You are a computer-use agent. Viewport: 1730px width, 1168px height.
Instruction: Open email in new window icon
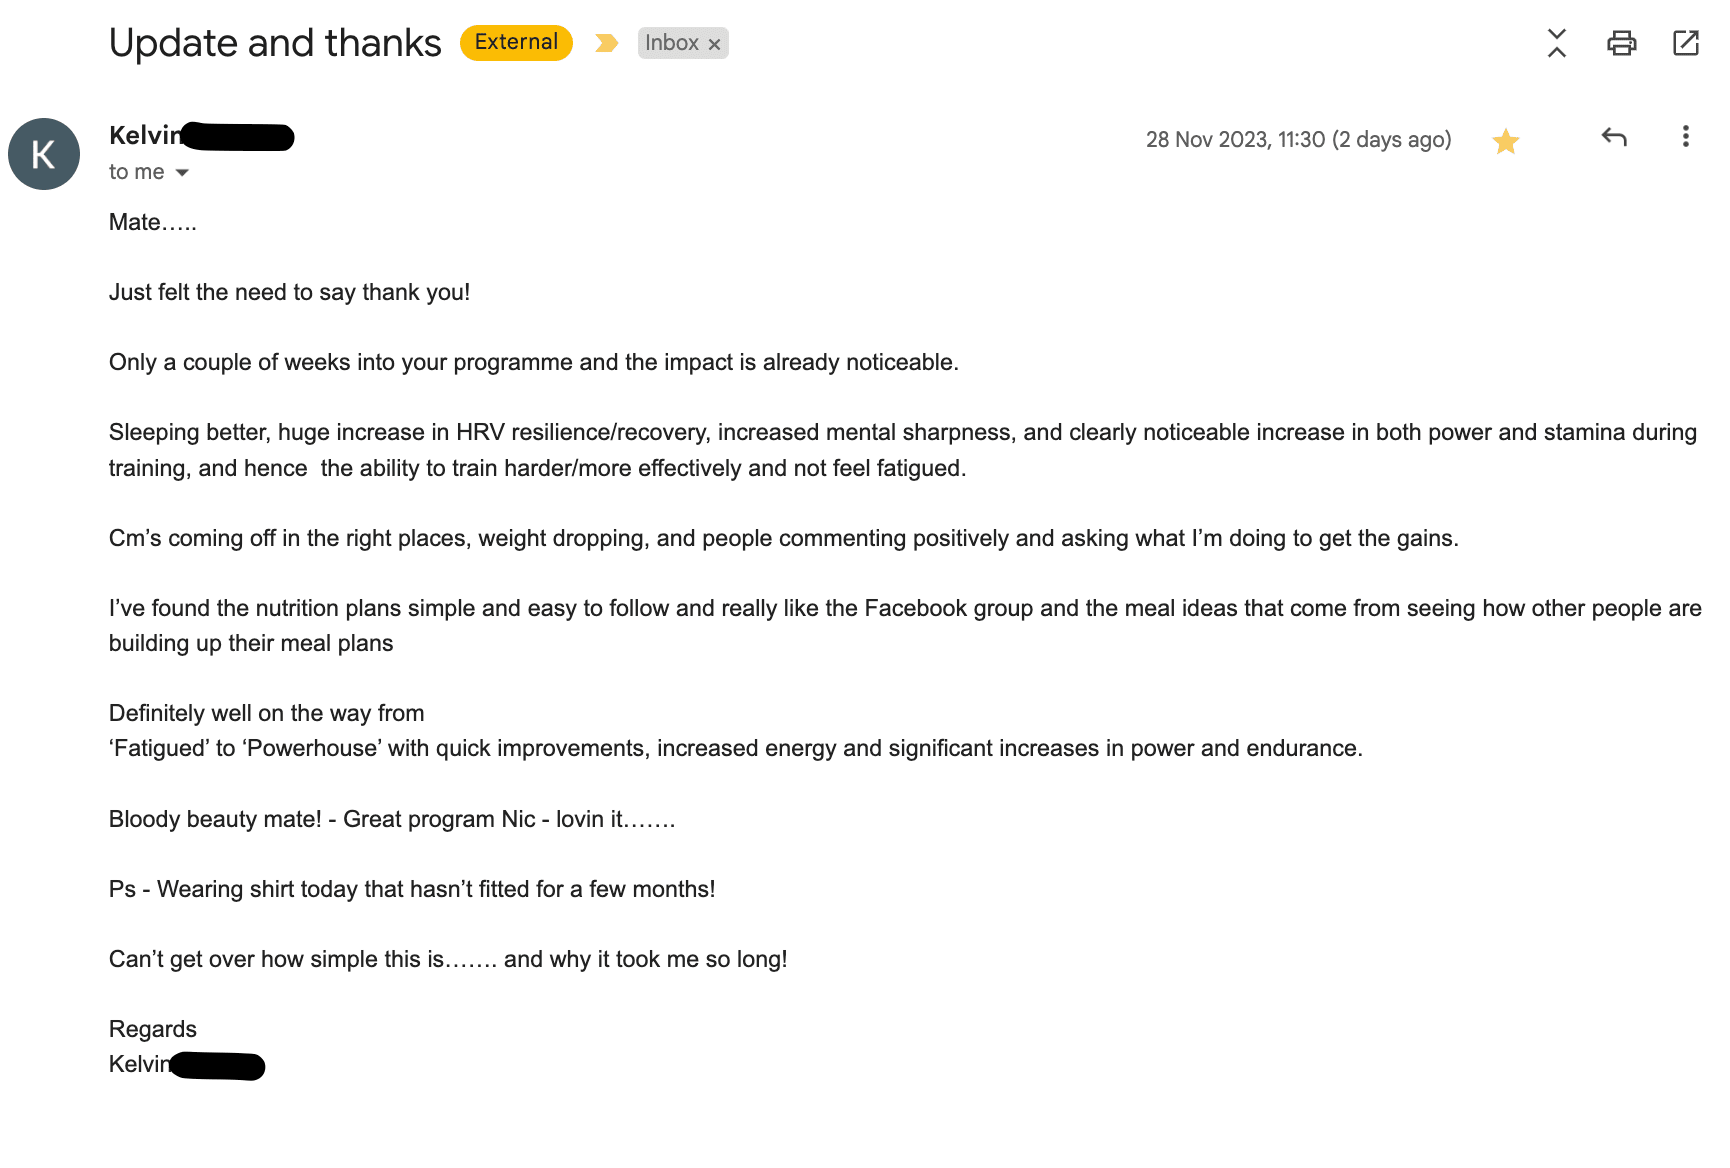1686,43
